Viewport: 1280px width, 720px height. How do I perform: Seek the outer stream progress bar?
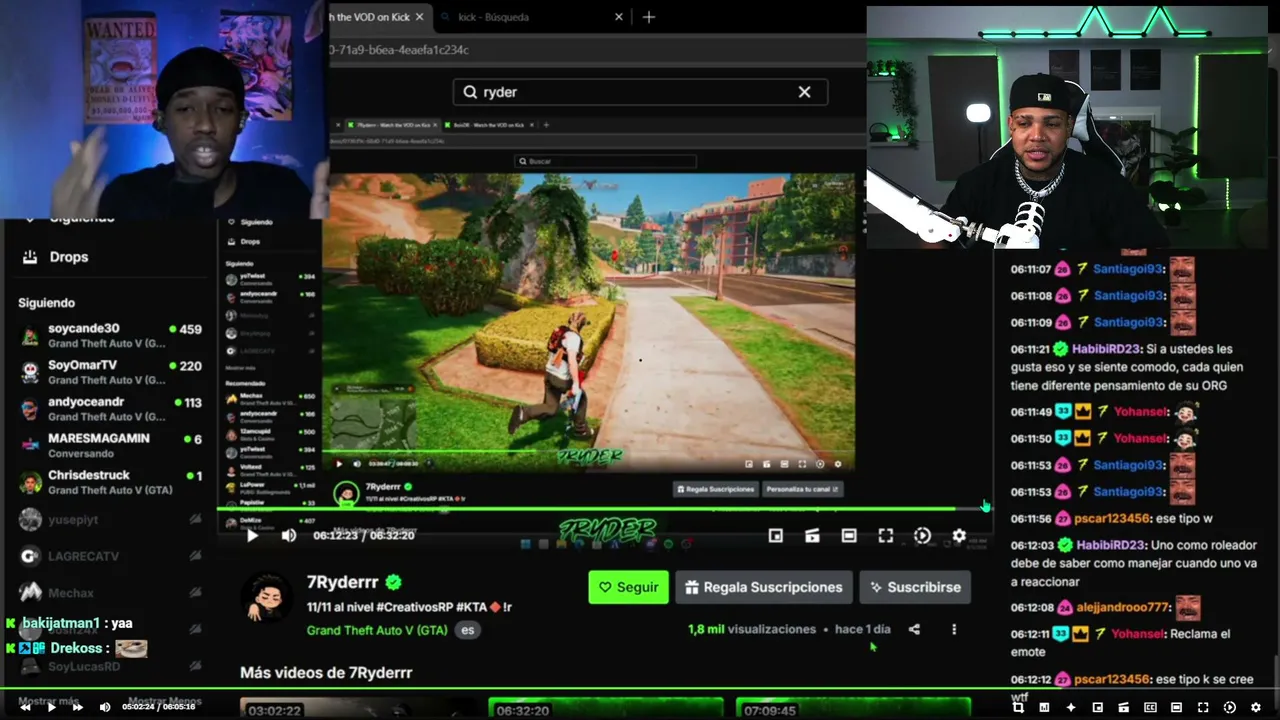coord(640,688)
